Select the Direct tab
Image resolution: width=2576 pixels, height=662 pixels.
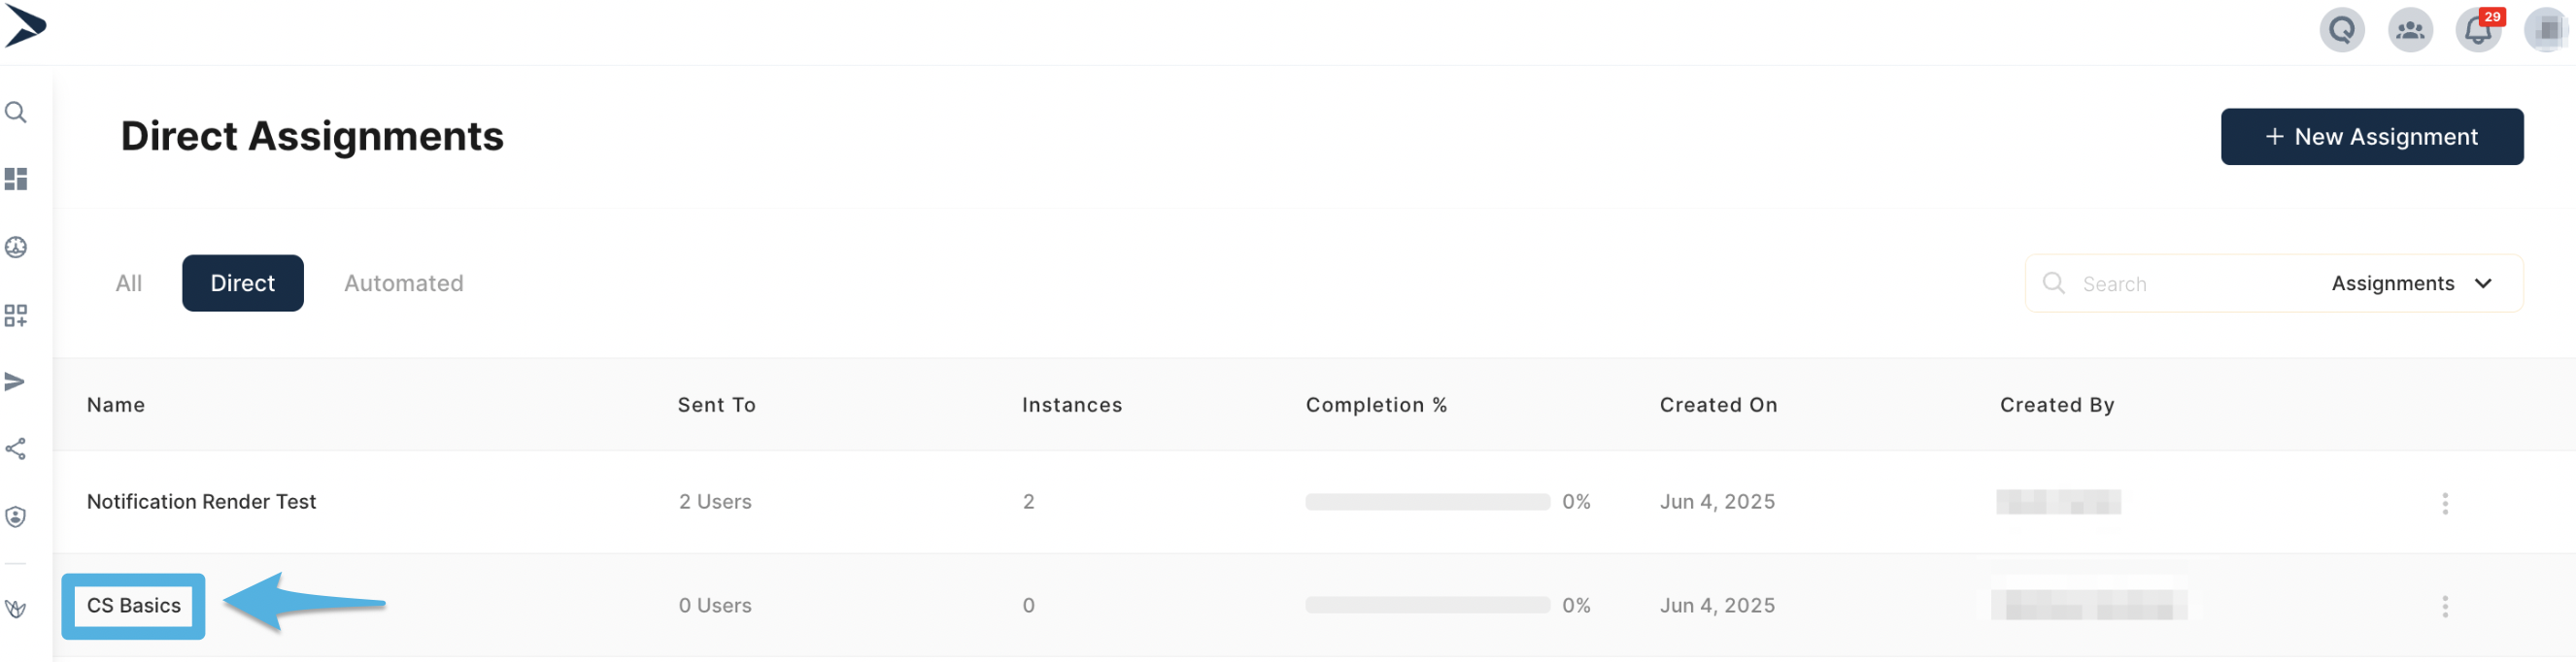pyautogui.click(x=243, y=284)
